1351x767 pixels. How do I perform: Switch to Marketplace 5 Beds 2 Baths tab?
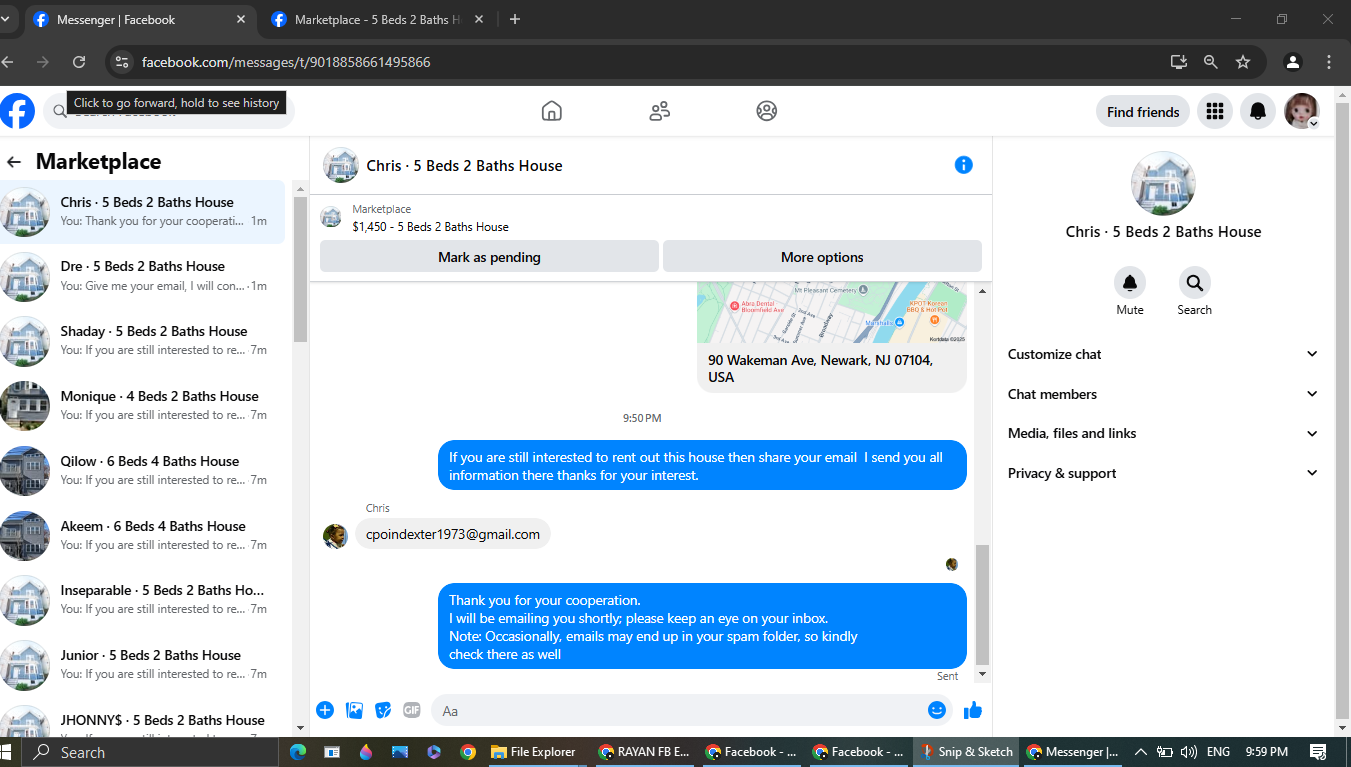click(377, 20)
